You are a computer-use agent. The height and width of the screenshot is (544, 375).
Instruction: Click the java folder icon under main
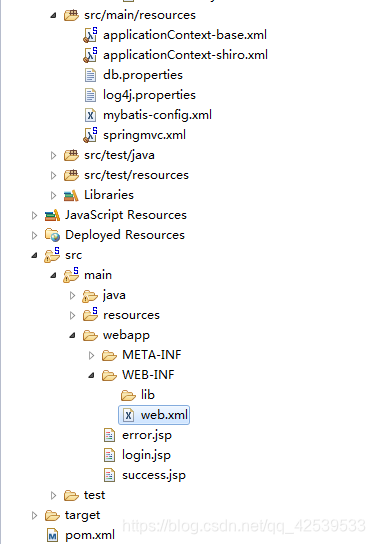pos(90,296)
